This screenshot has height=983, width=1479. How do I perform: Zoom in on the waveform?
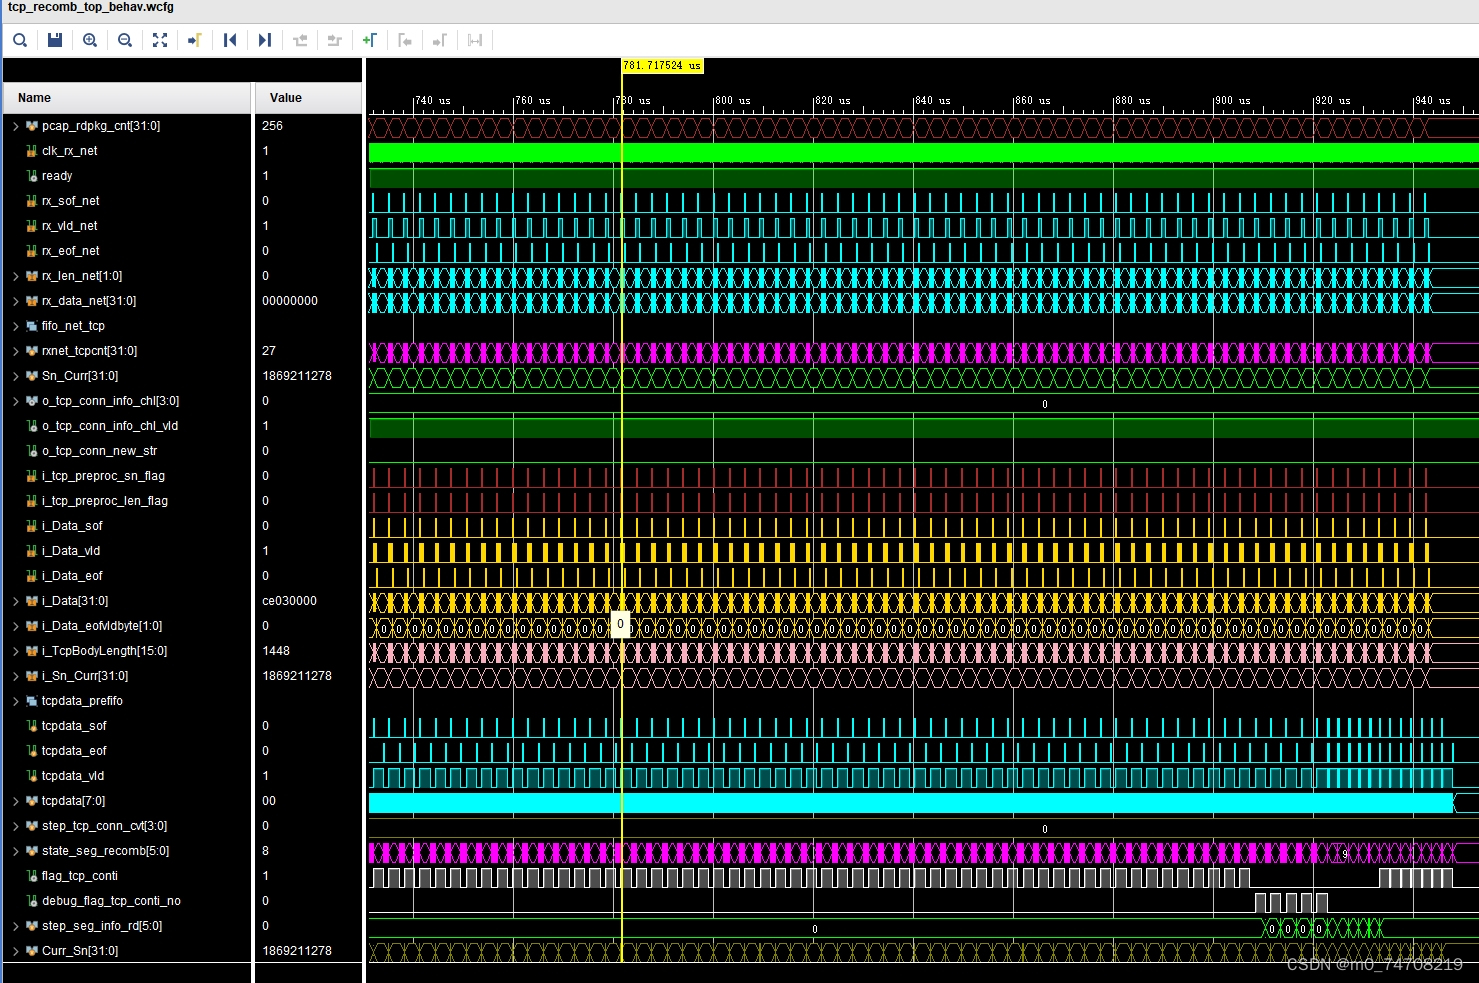point(90,40)
